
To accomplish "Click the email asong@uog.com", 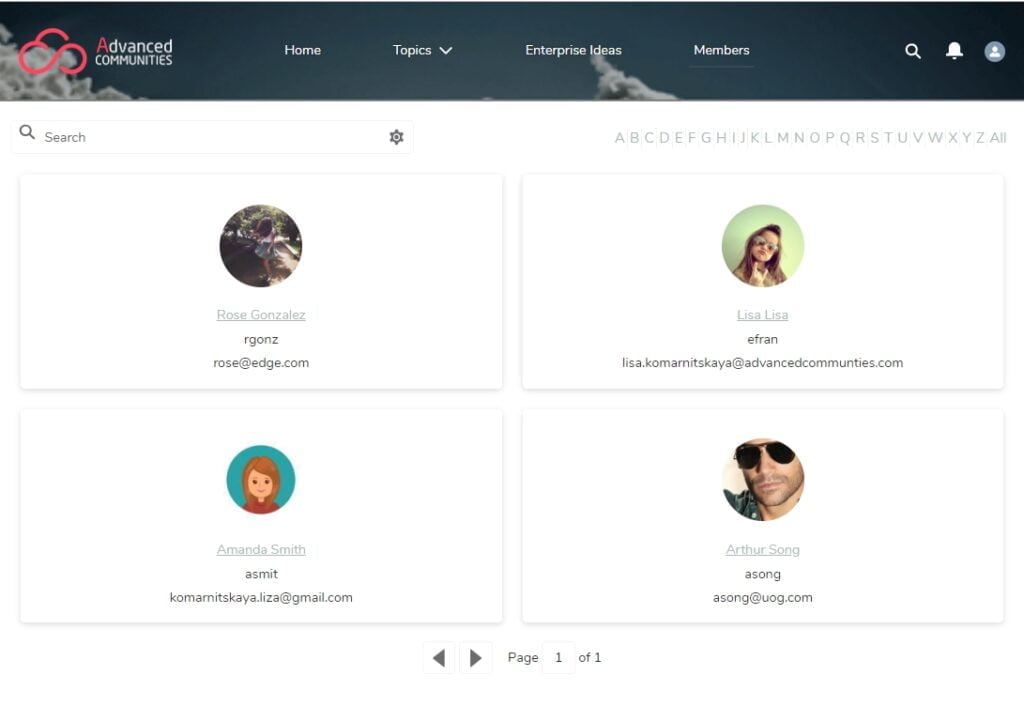I will pos(763,598).
